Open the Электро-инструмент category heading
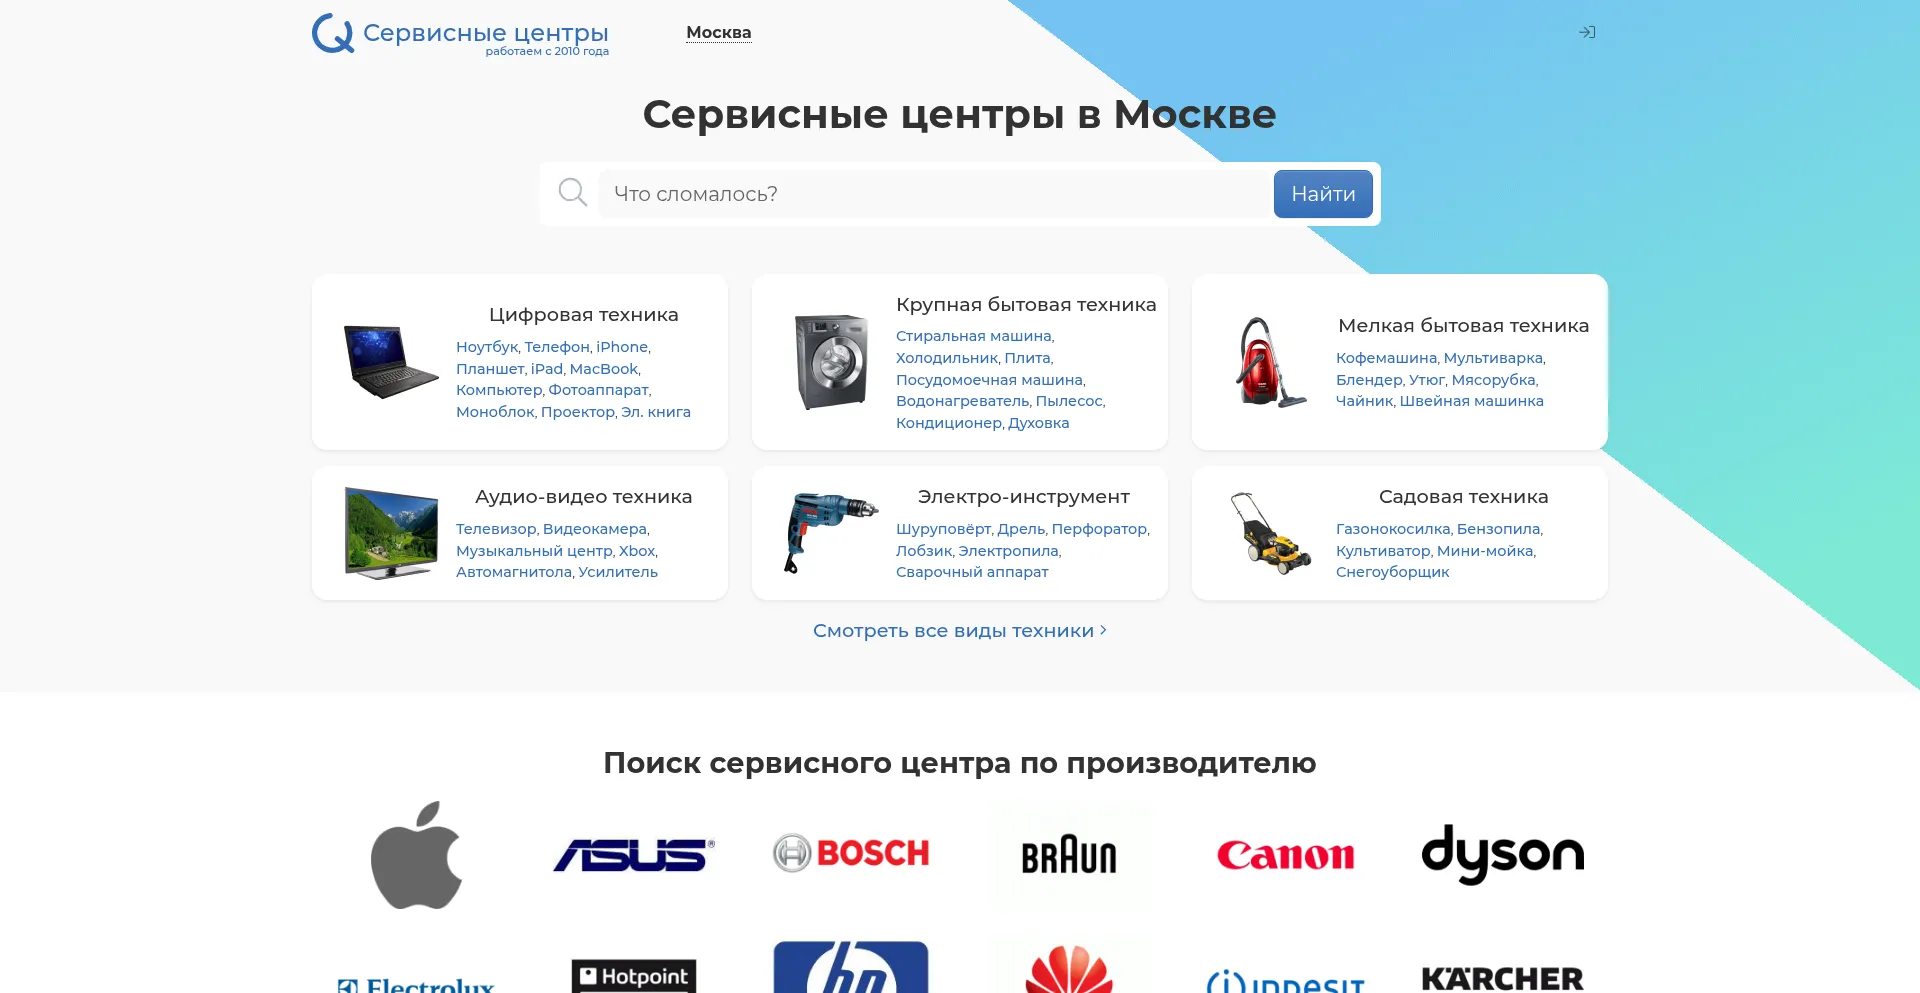The width and height of the screenshot is (1920, 993). pos(1023,497)
